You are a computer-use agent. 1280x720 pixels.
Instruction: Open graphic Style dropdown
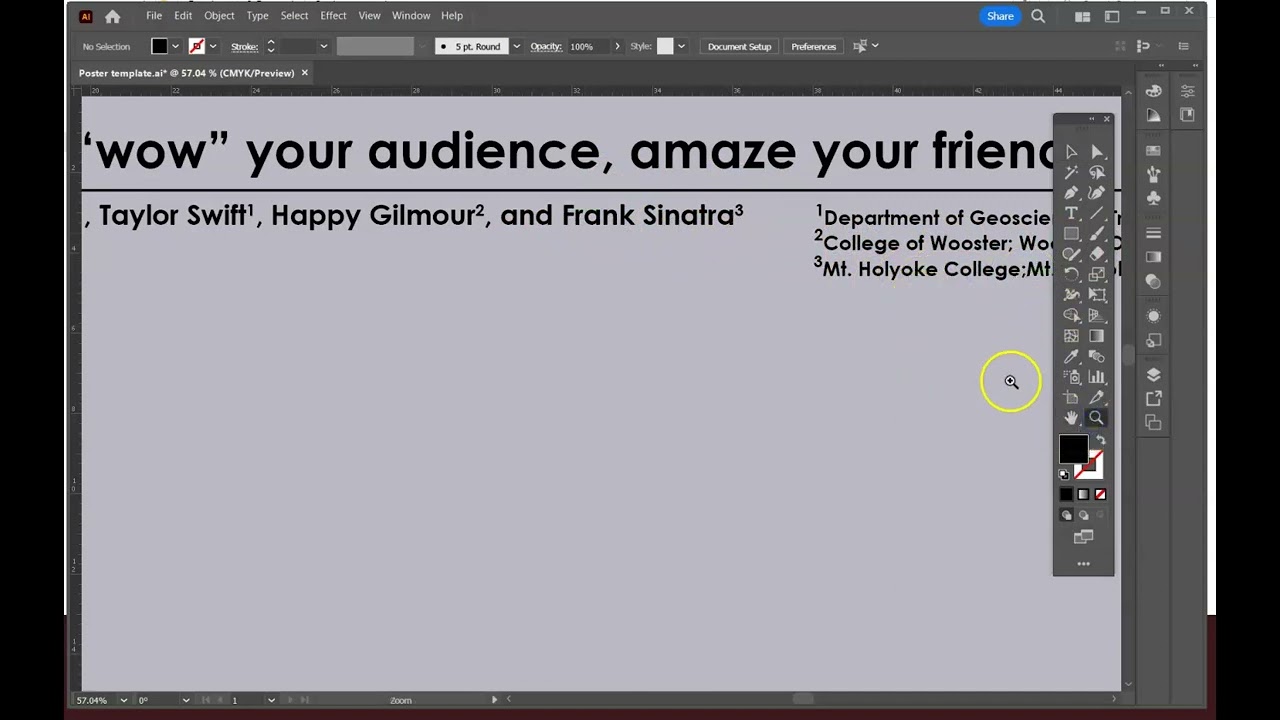coord(681,46)
